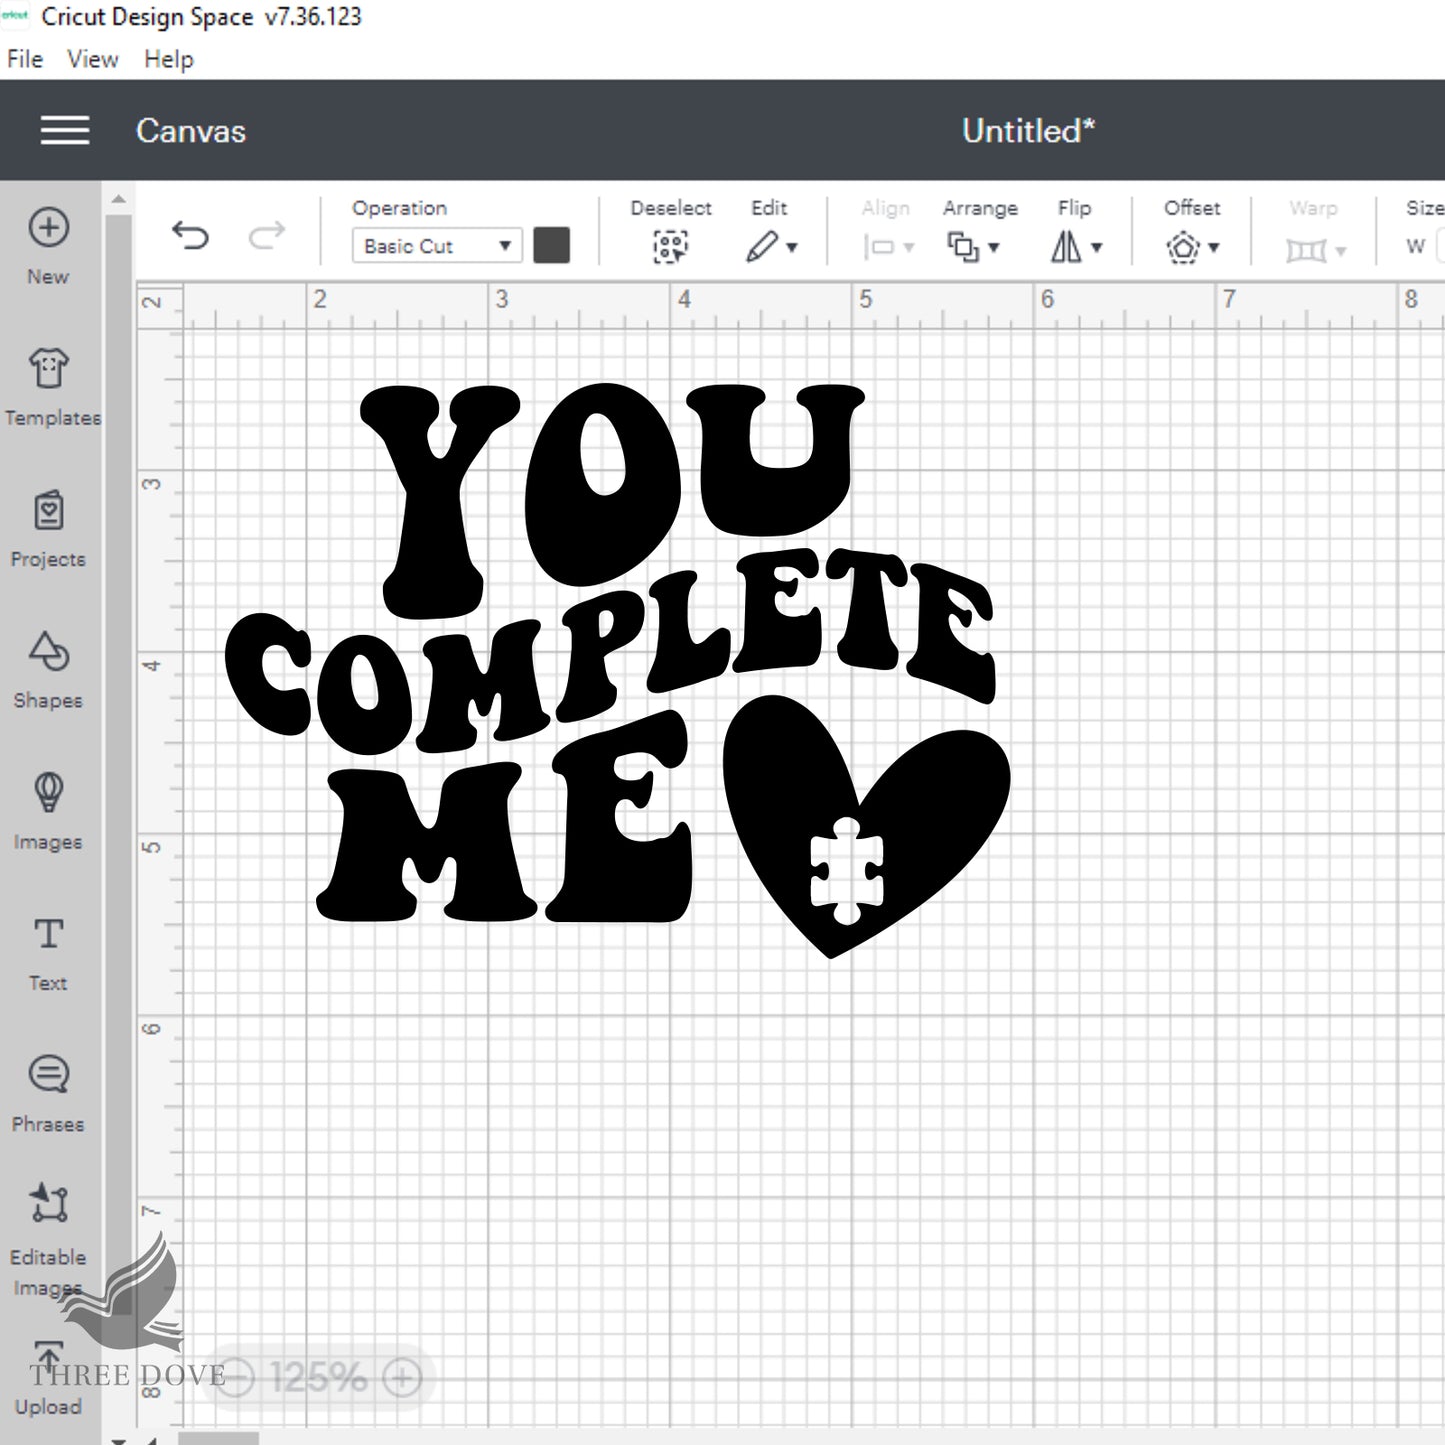Click the Upload icon

point(48,1355)
